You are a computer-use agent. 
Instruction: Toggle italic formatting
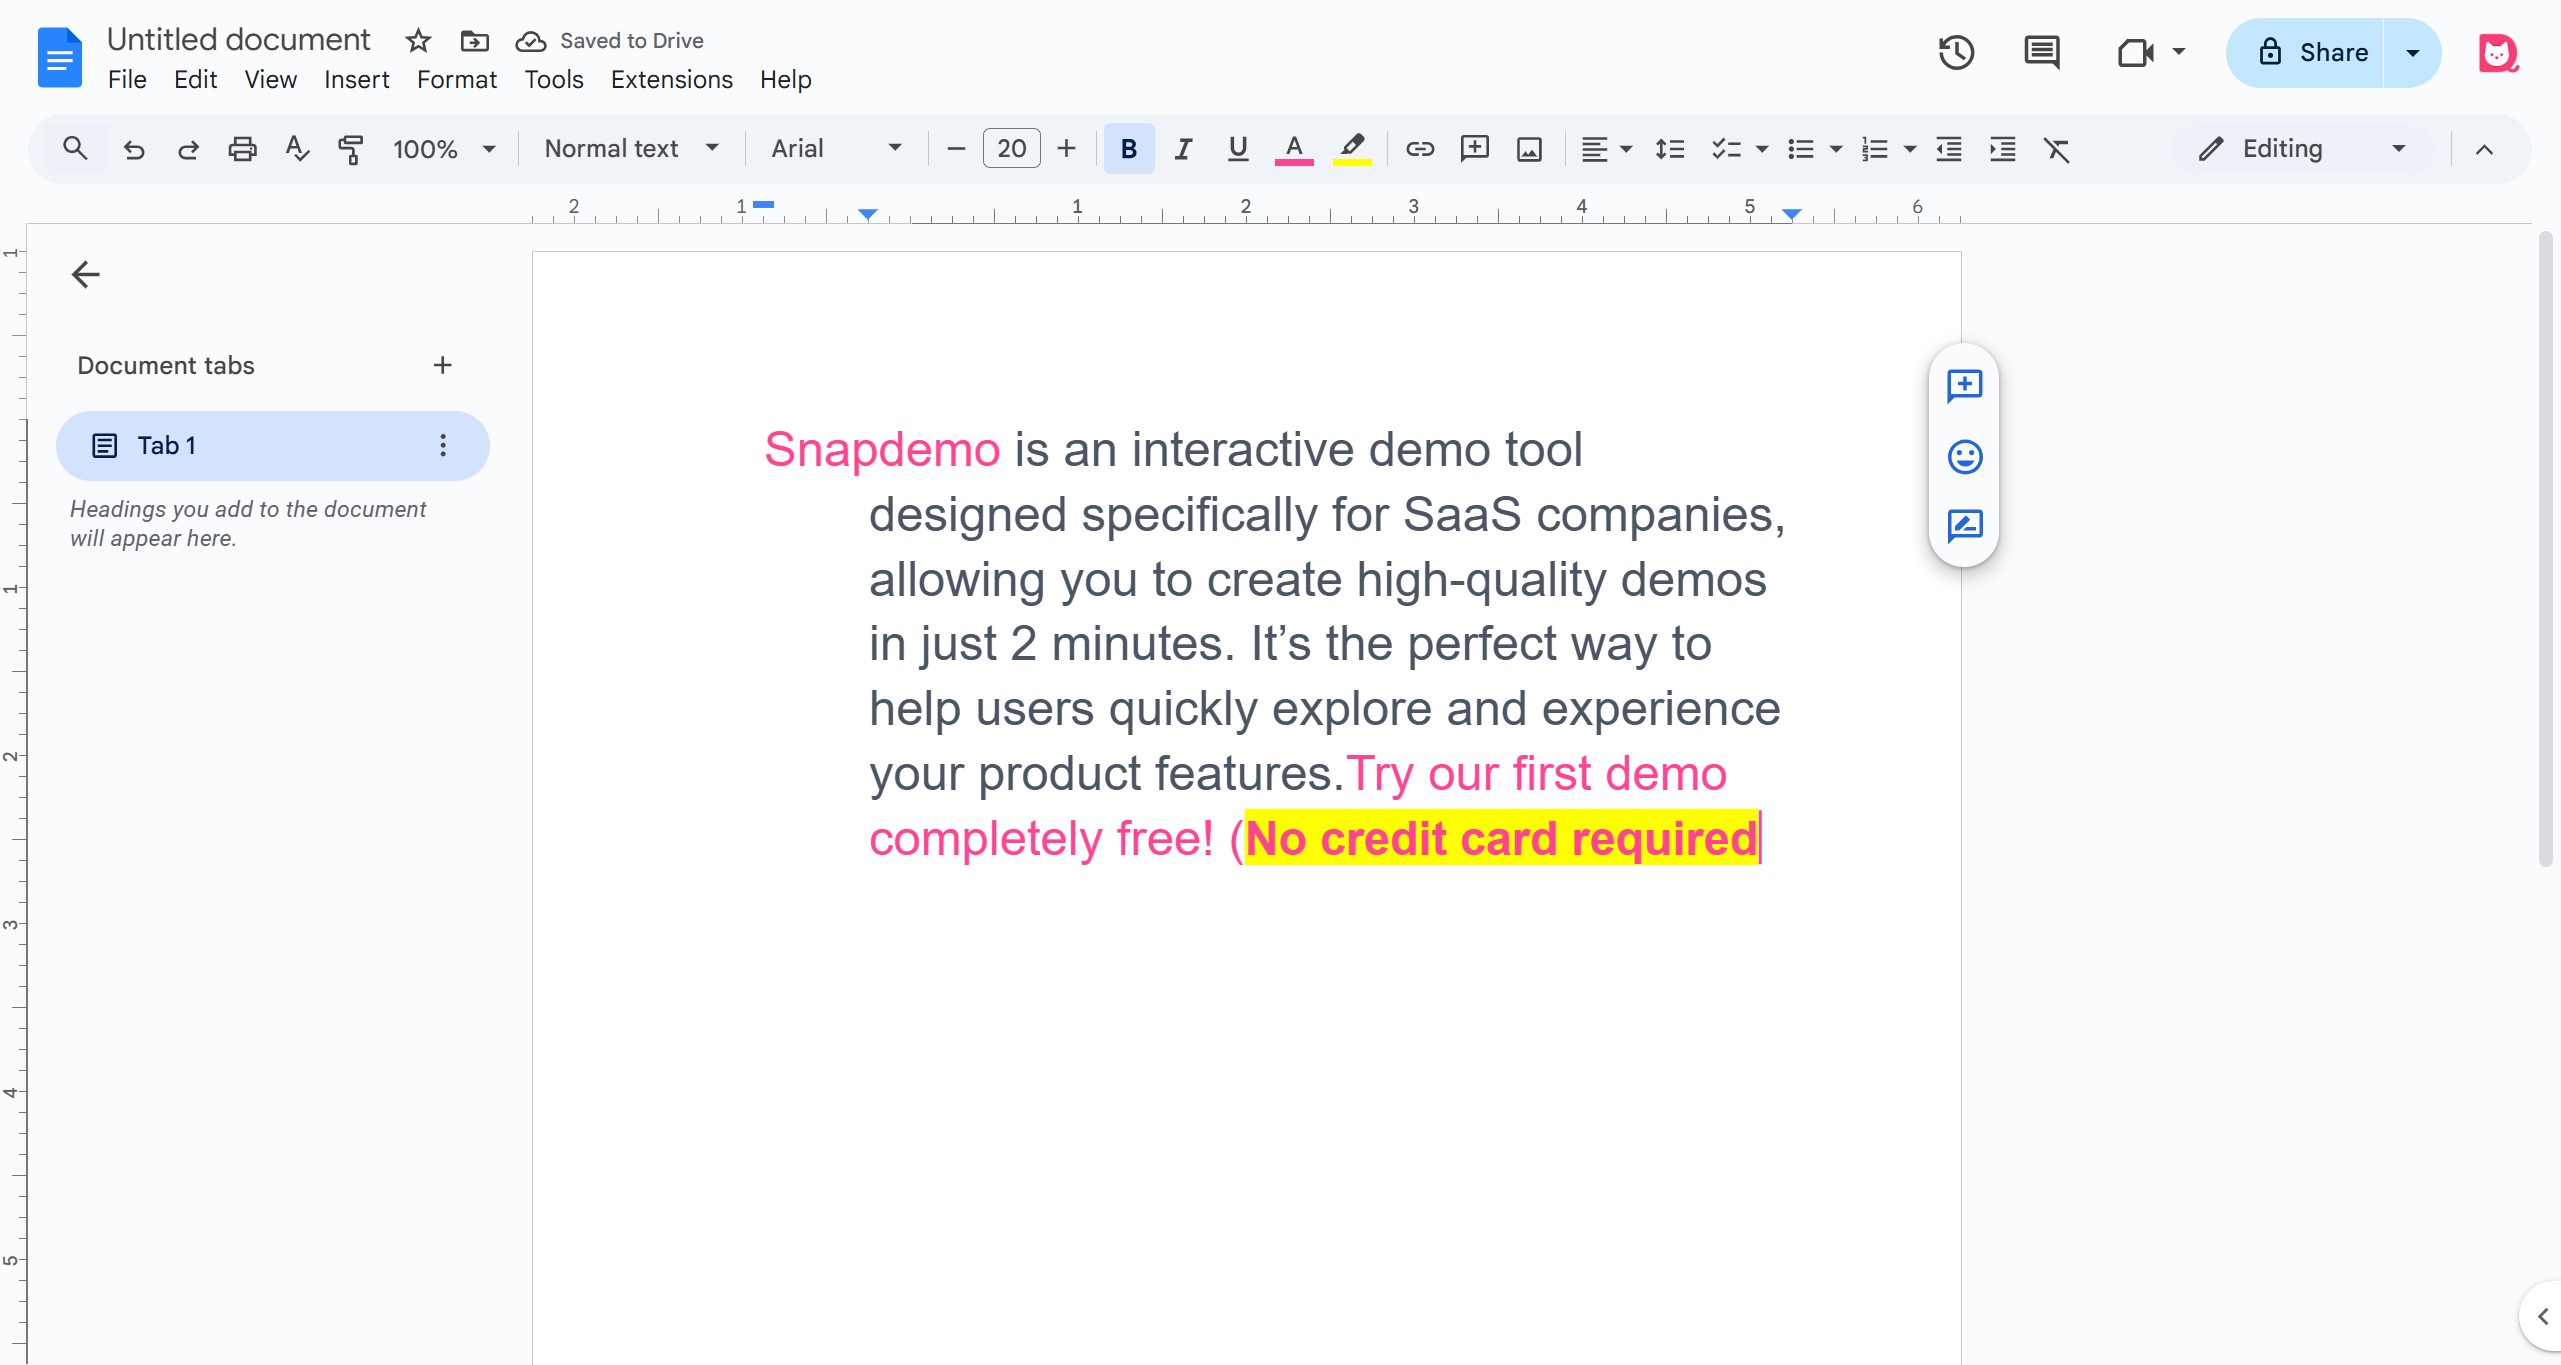click(1183, 149)
